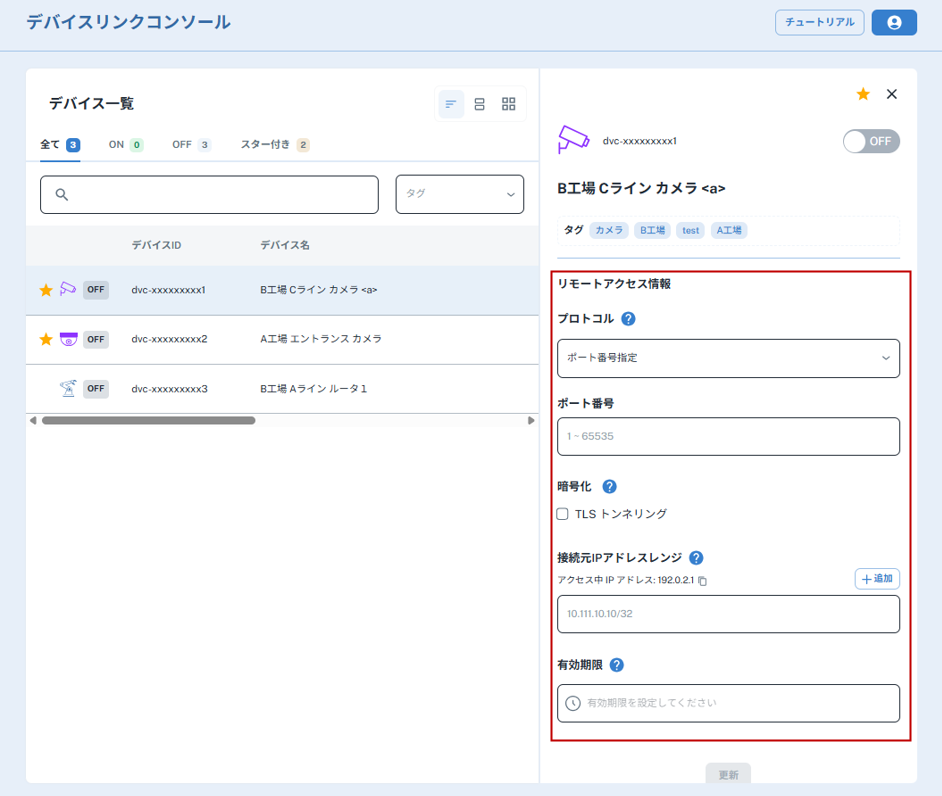Open the 暗号化 help icon

pyautogui.click(x=609, y=487)
